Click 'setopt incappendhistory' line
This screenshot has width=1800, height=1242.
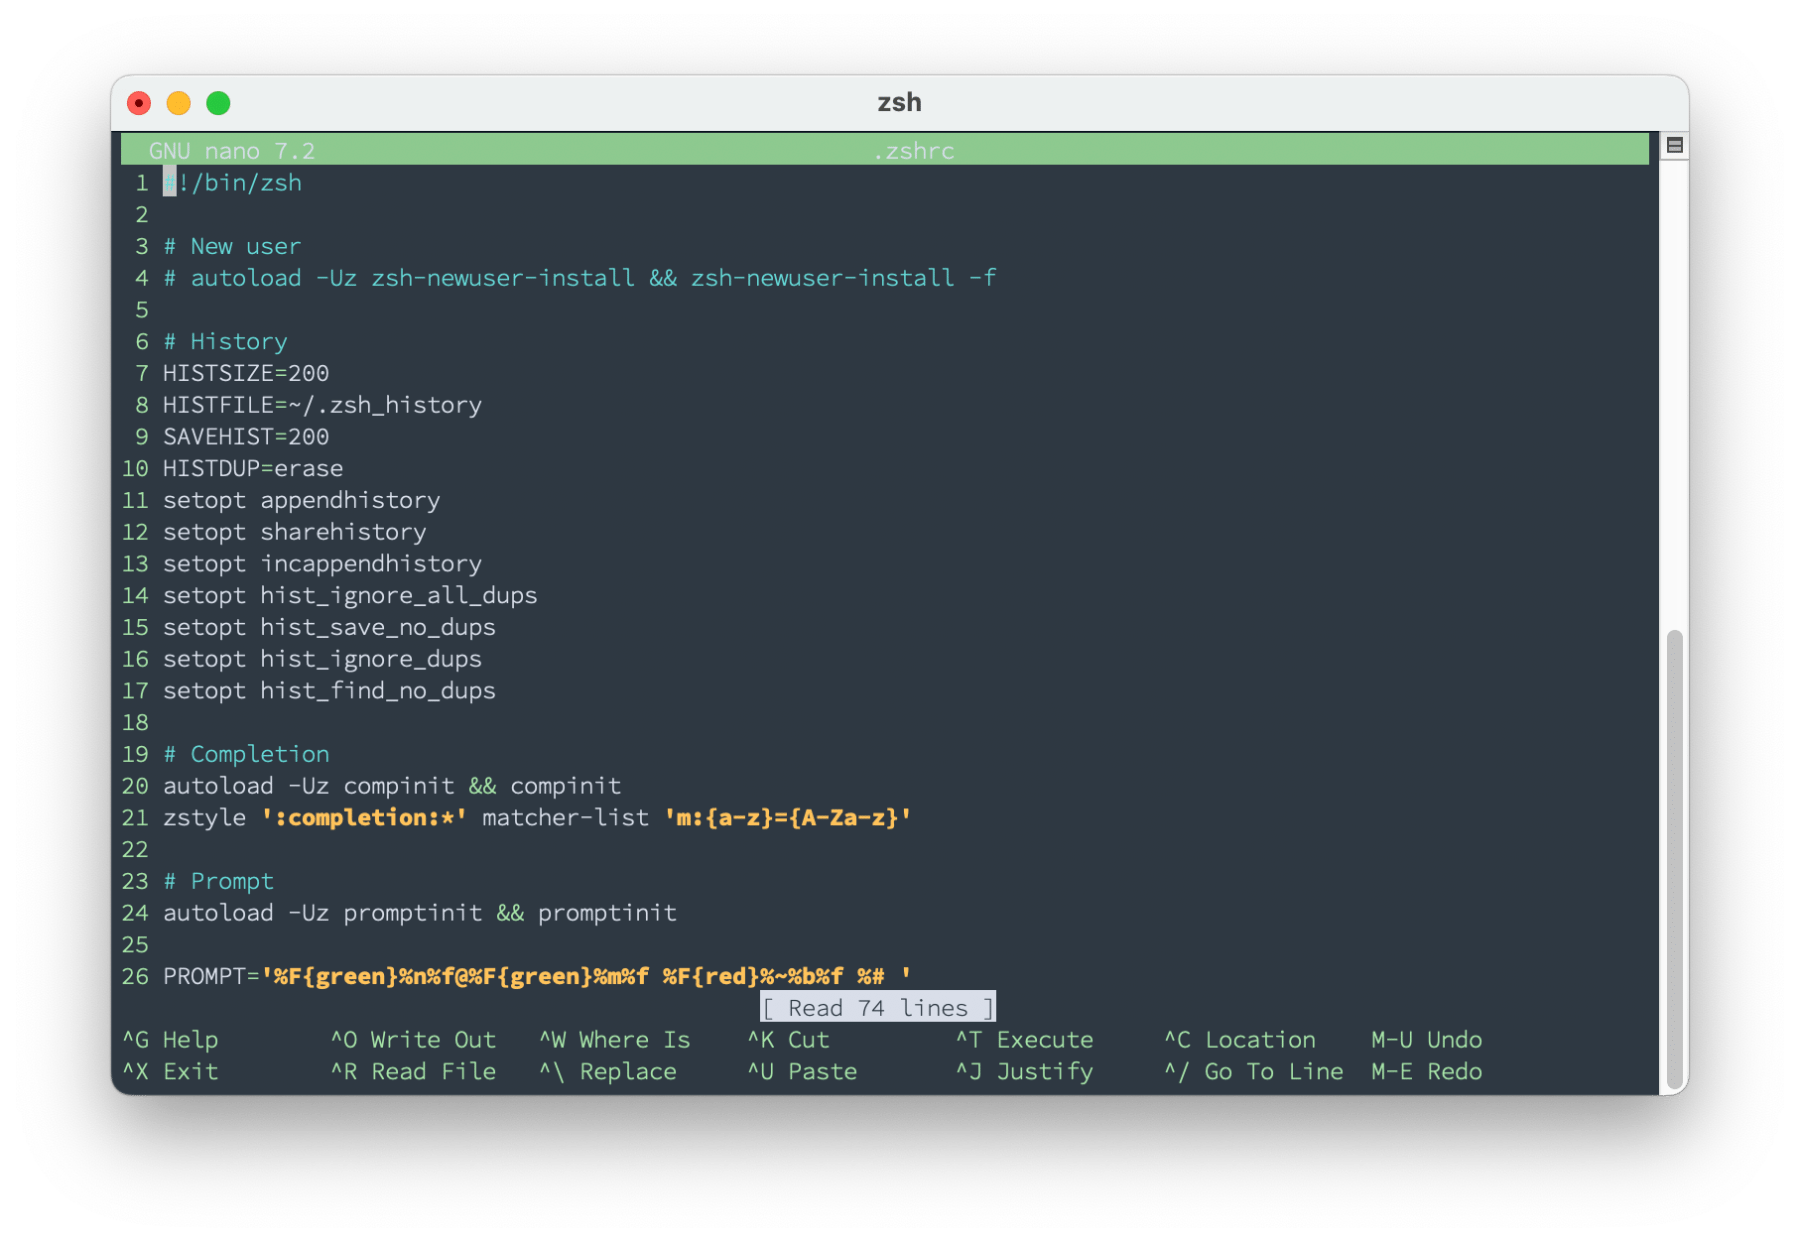point(322,564)
